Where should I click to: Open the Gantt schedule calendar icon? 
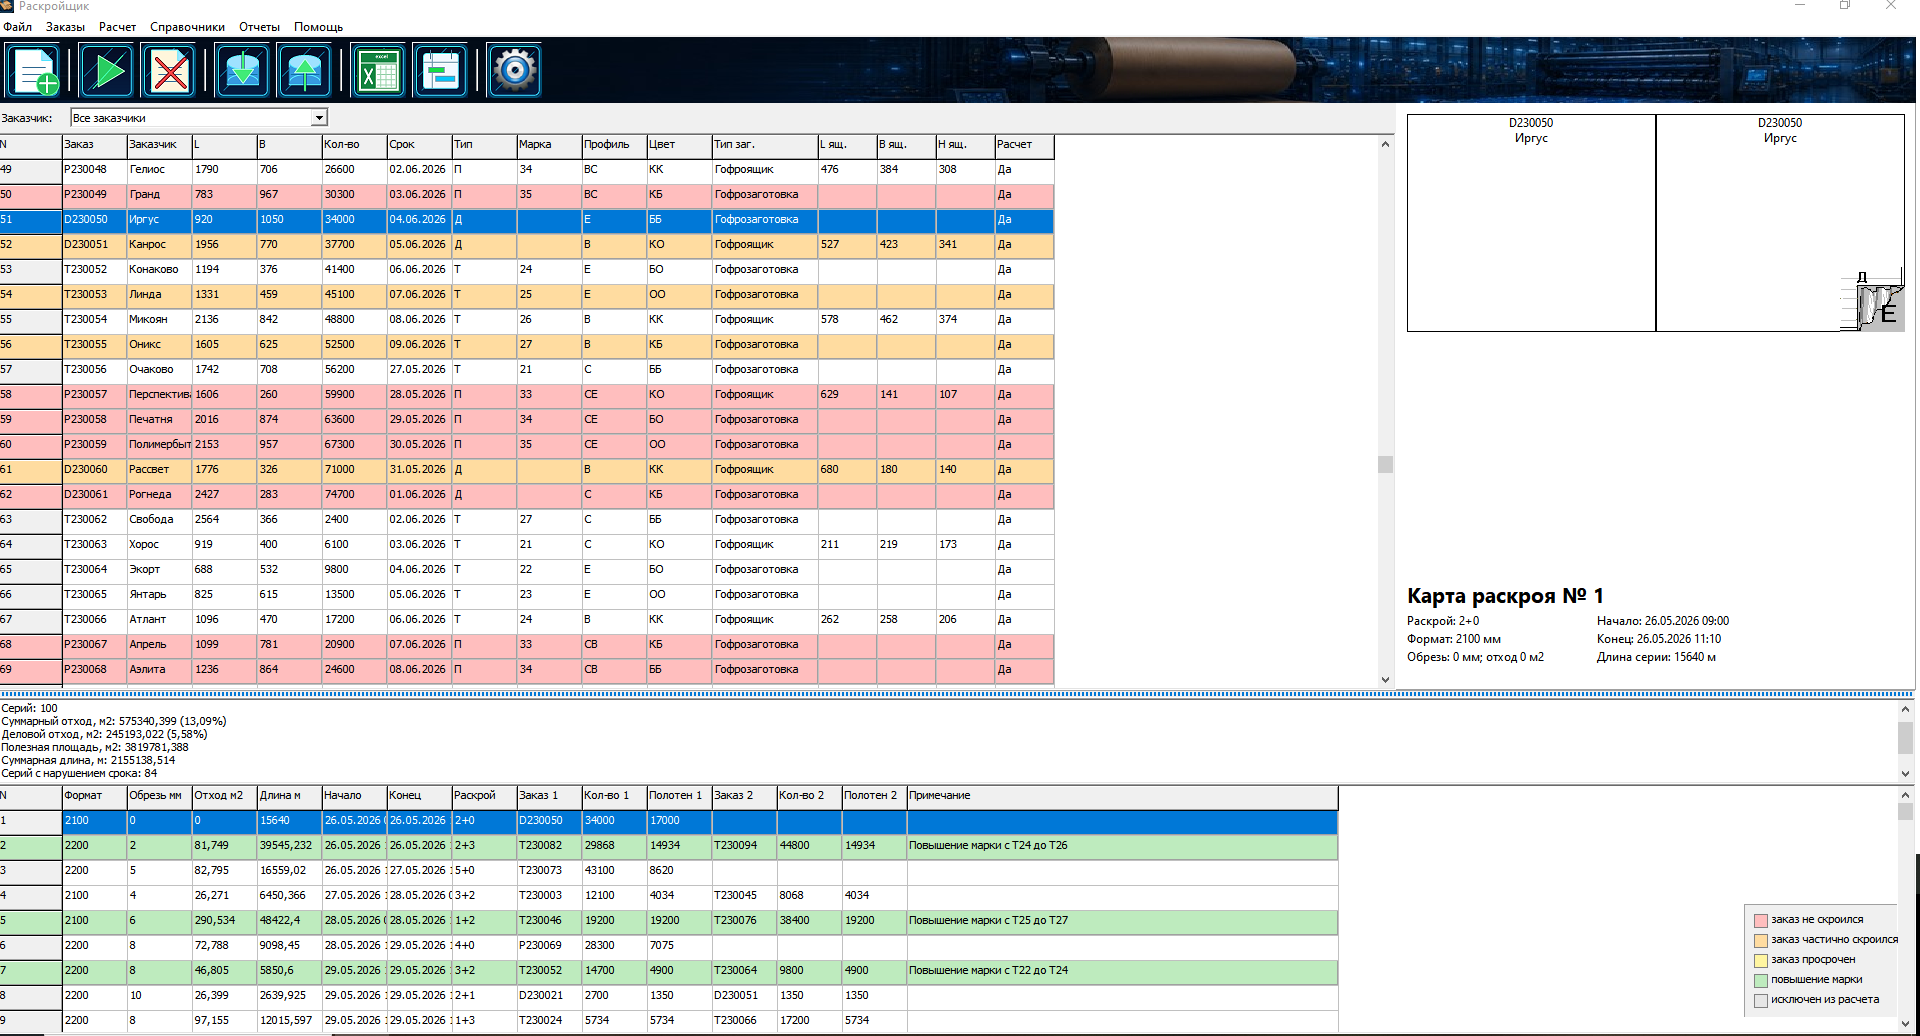click(x=441, y=71)
